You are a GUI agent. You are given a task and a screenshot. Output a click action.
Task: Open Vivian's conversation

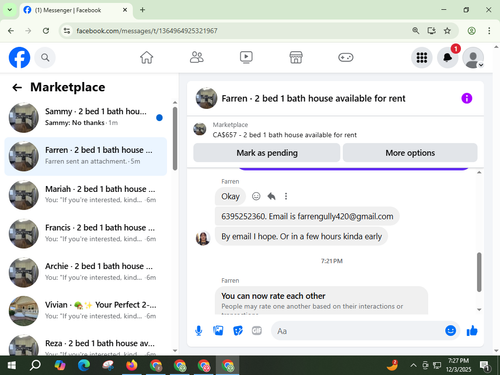(x=86, y=311)
